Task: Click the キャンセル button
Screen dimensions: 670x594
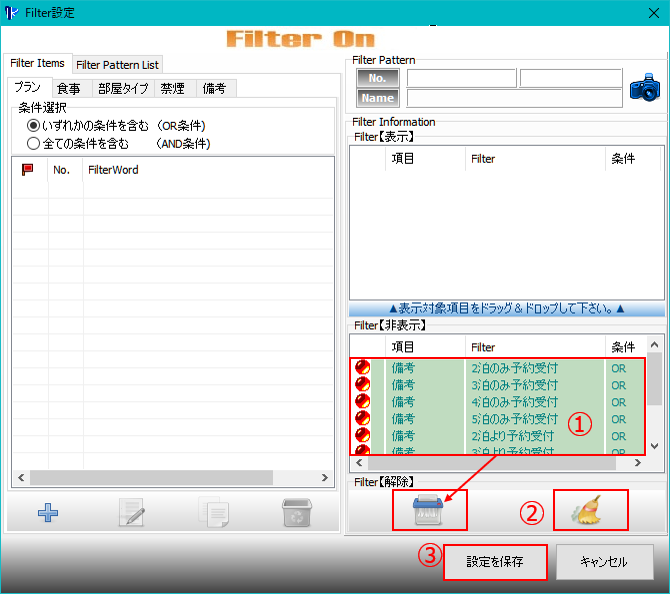Action: (x=604, y=562)
